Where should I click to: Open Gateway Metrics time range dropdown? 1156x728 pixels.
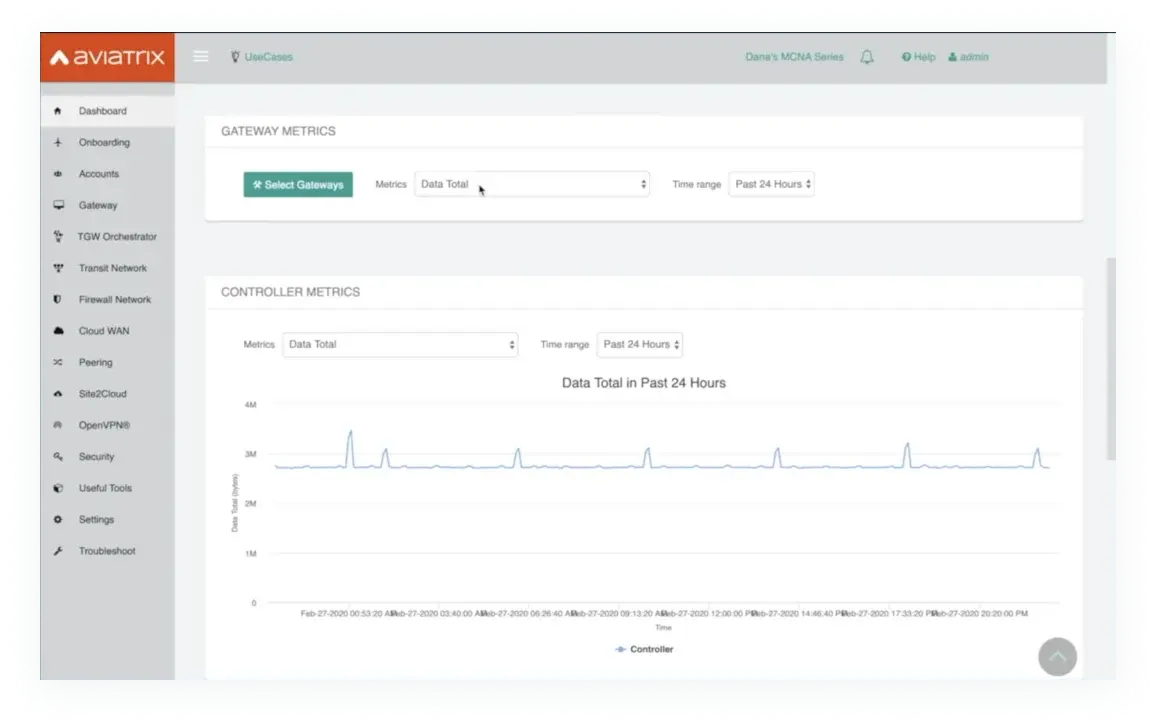(x=771, y=184)
